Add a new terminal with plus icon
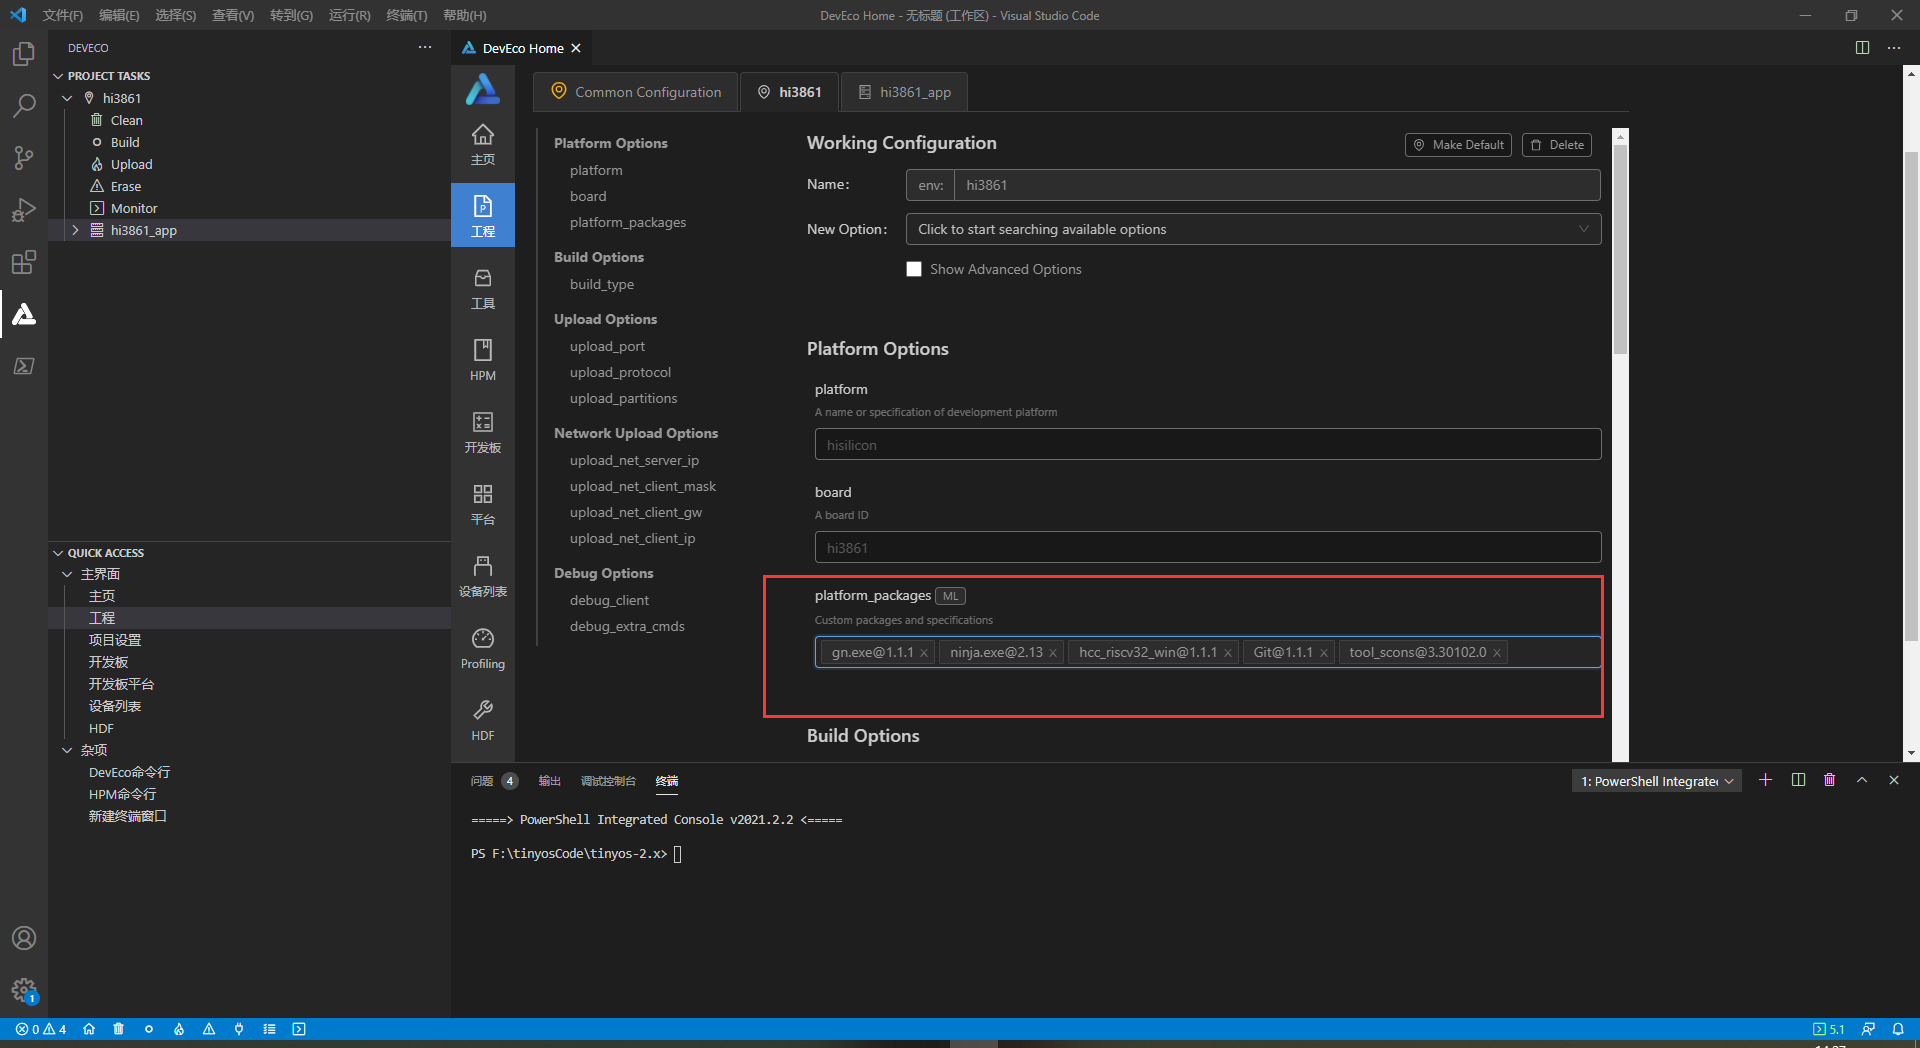The image size is (1920, 1048). (x=1766, y=780)
